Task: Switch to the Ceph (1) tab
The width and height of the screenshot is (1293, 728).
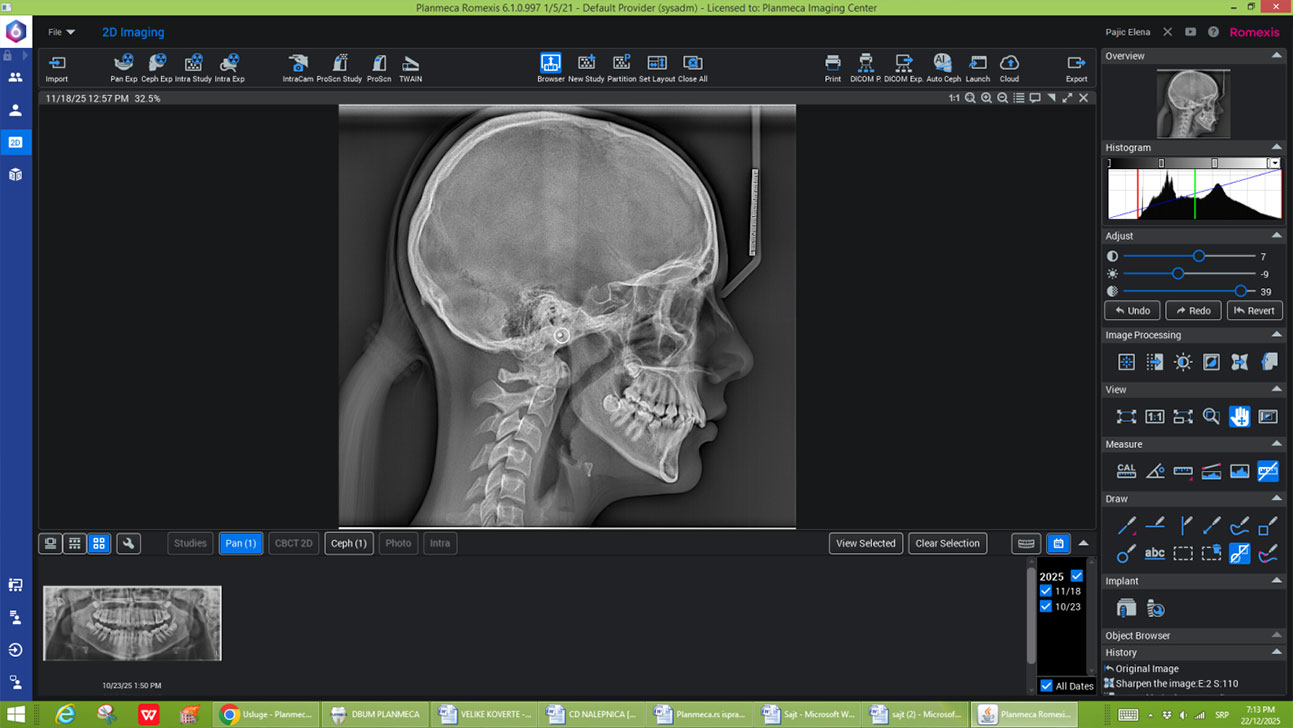Action: click(348, 543)
